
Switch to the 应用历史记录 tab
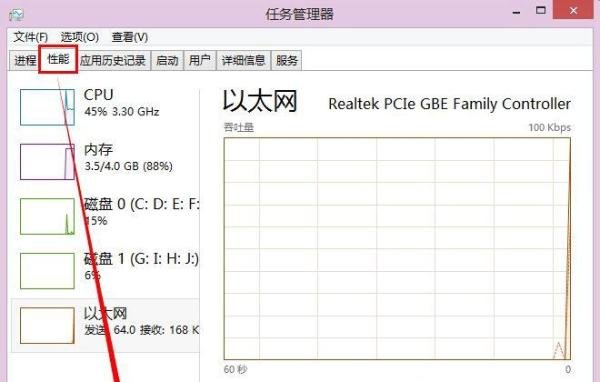113,60
